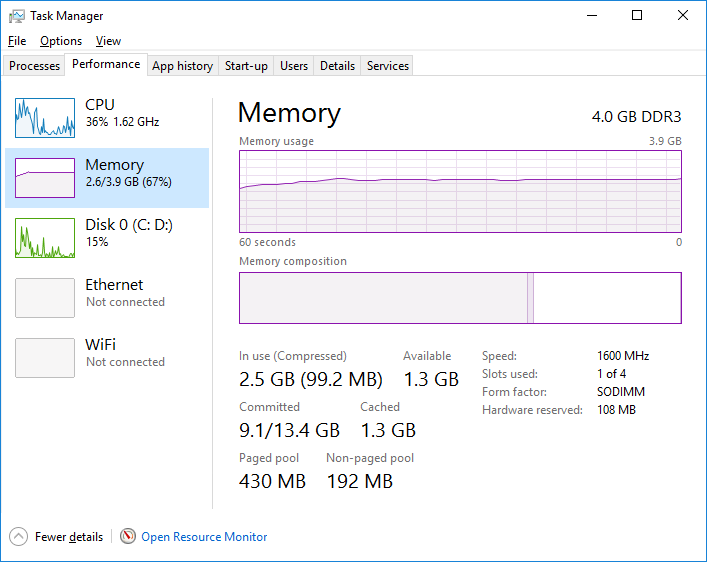
Task: Open the Details tab
Action: pyautogui.click(x=337, y=66)
